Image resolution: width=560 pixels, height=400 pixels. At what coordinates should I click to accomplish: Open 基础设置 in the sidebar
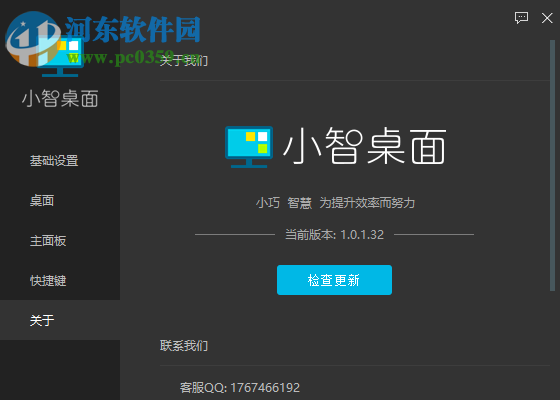(54, 161)
